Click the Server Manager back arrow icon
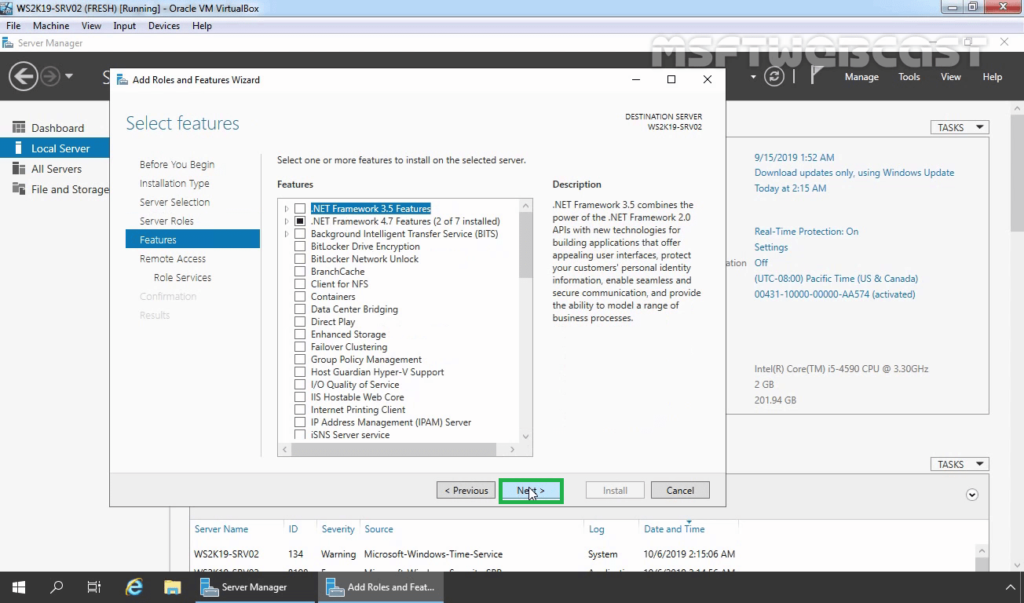 click(x=23, y=76)
